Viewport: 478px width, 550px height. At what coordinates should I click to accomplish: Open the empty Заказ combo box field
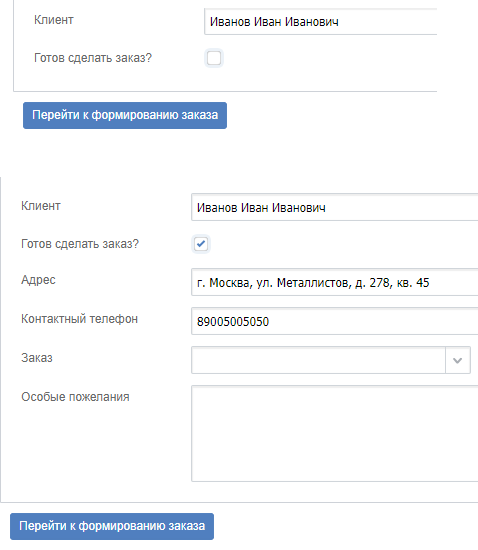[x=318, y=360]
